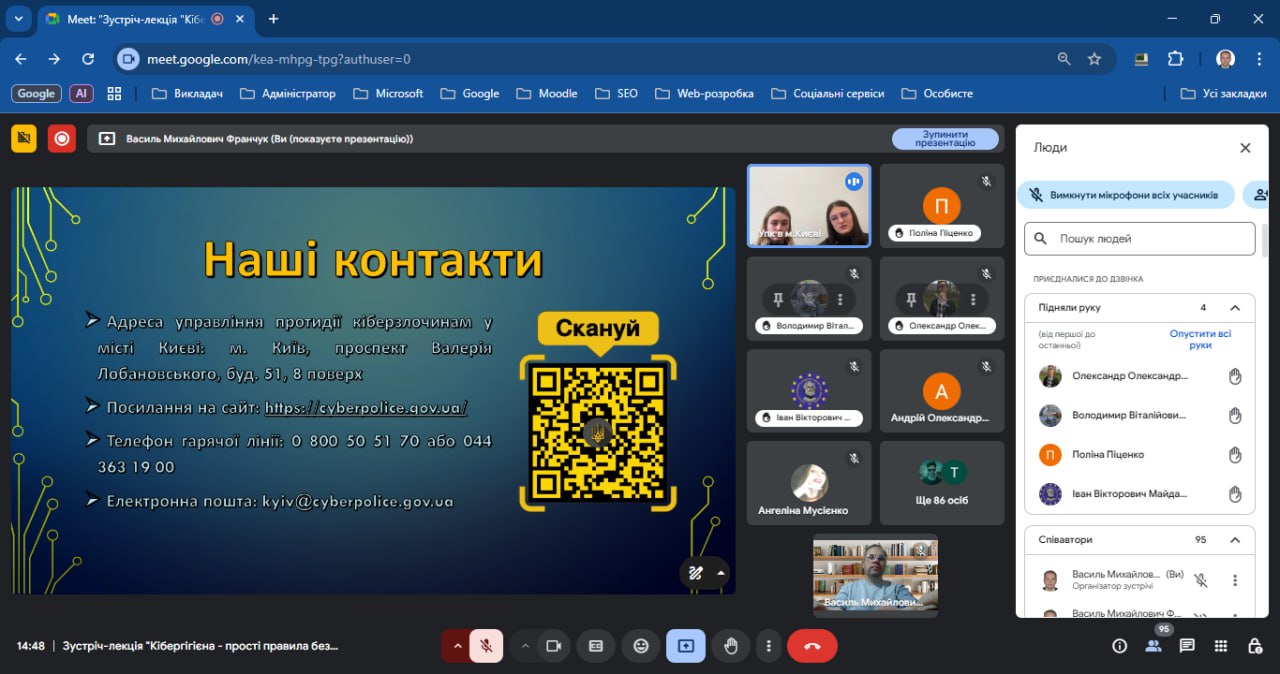Toggle closed captions button

[x=596, y=646]
